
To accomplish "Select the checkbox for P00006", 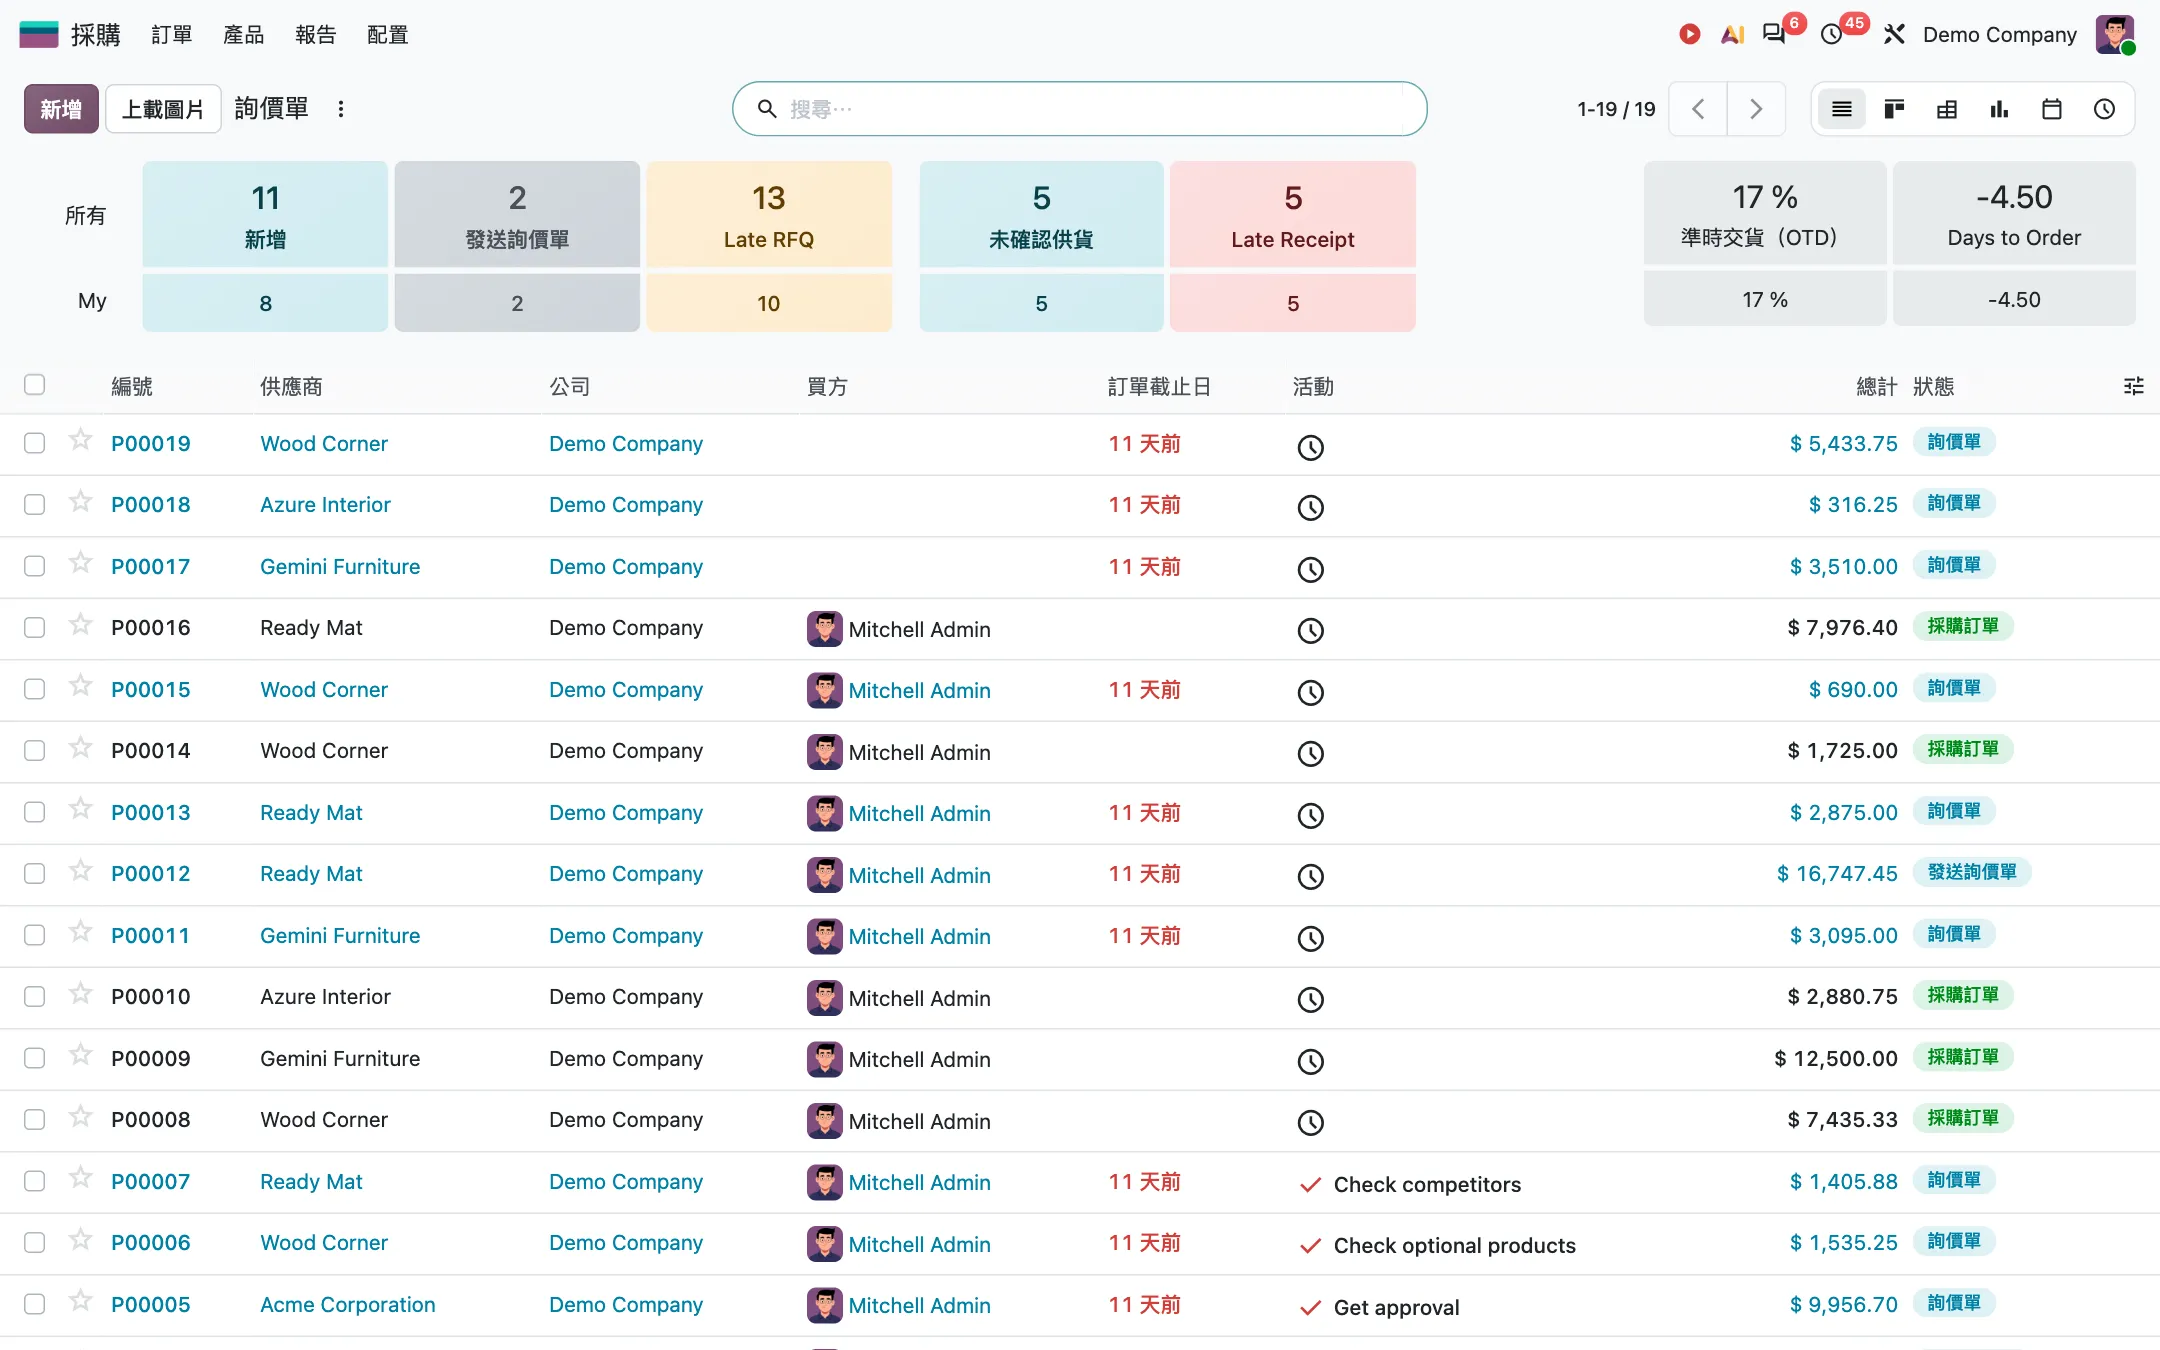I will [x=35, y=1242].
